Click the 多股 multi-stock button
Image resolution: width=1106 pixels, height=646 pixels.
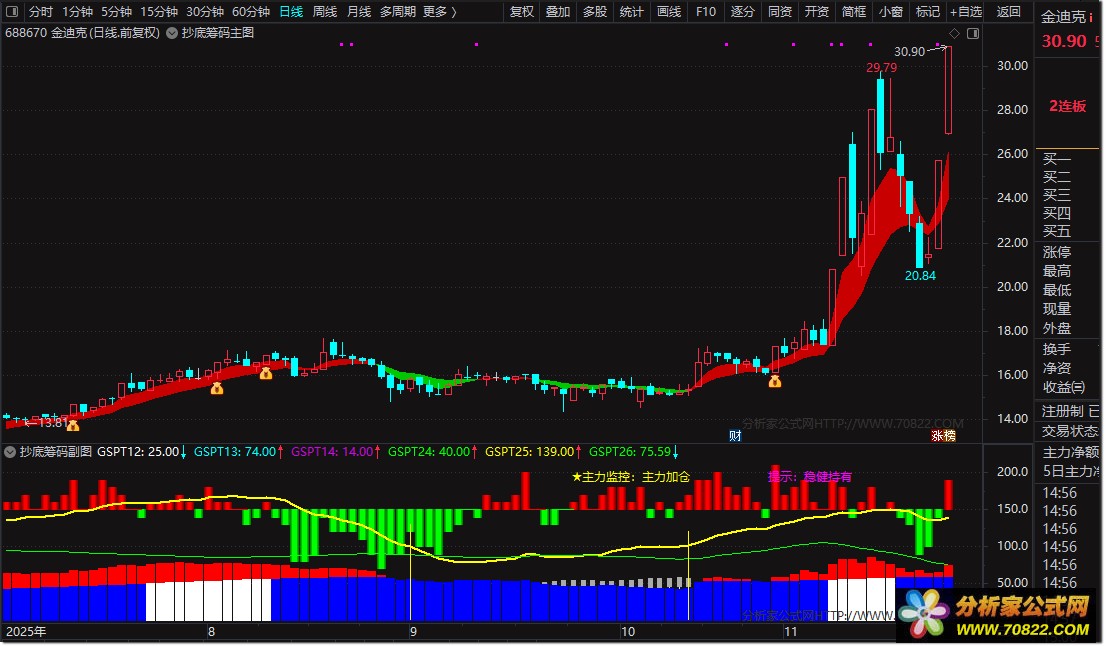pos(595,11)
